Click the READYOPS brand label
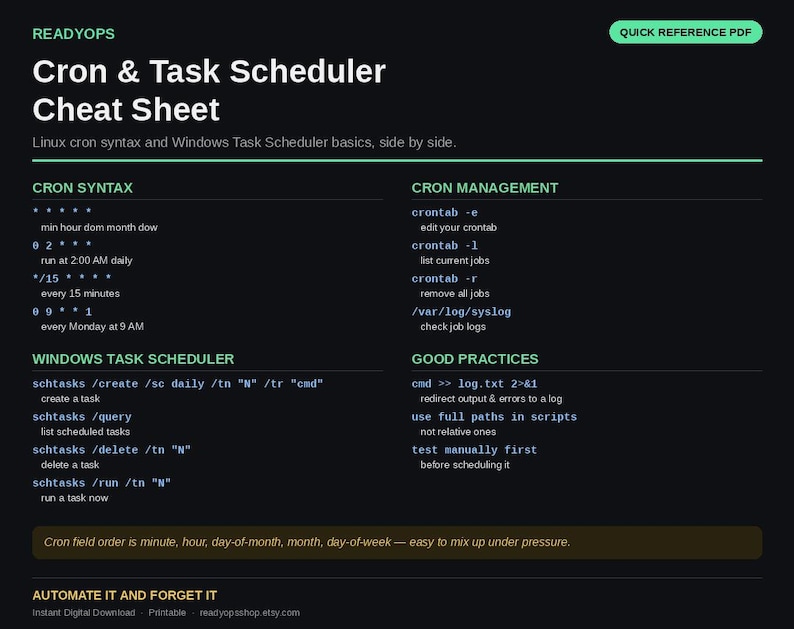 point(73,34)
